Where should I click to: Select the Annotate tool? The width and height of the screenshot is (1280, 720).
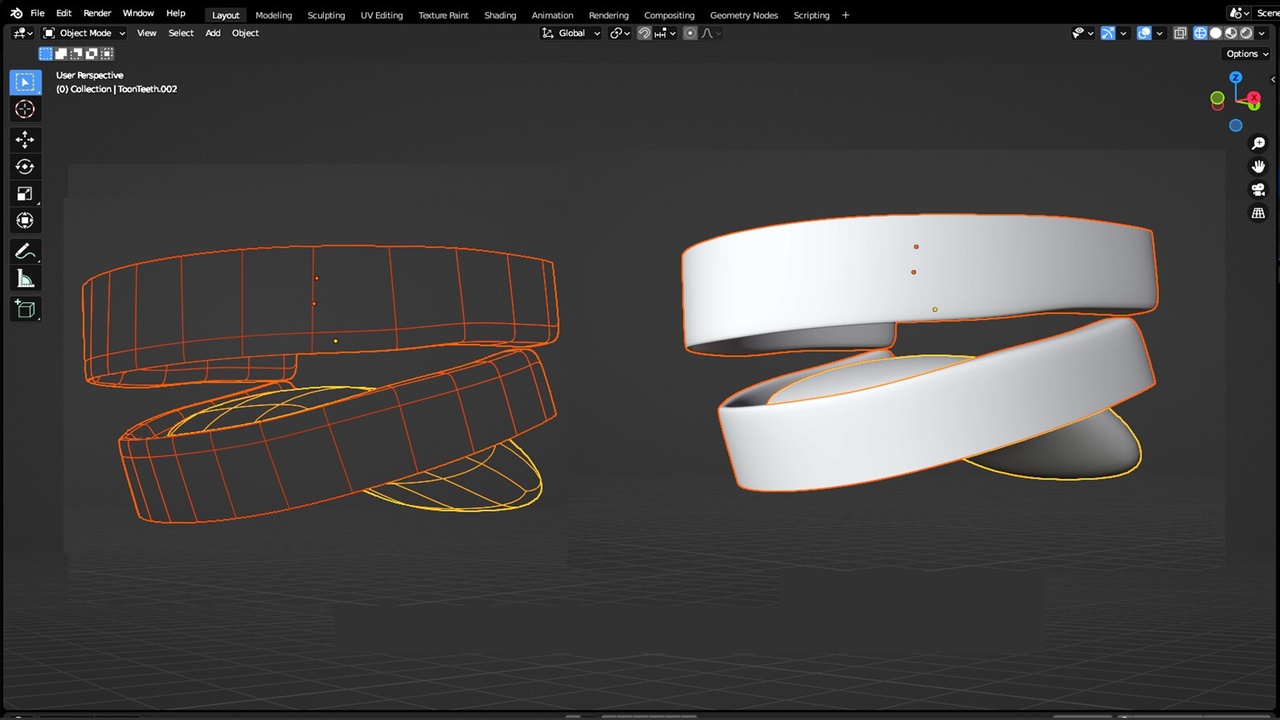coord(25,252)
